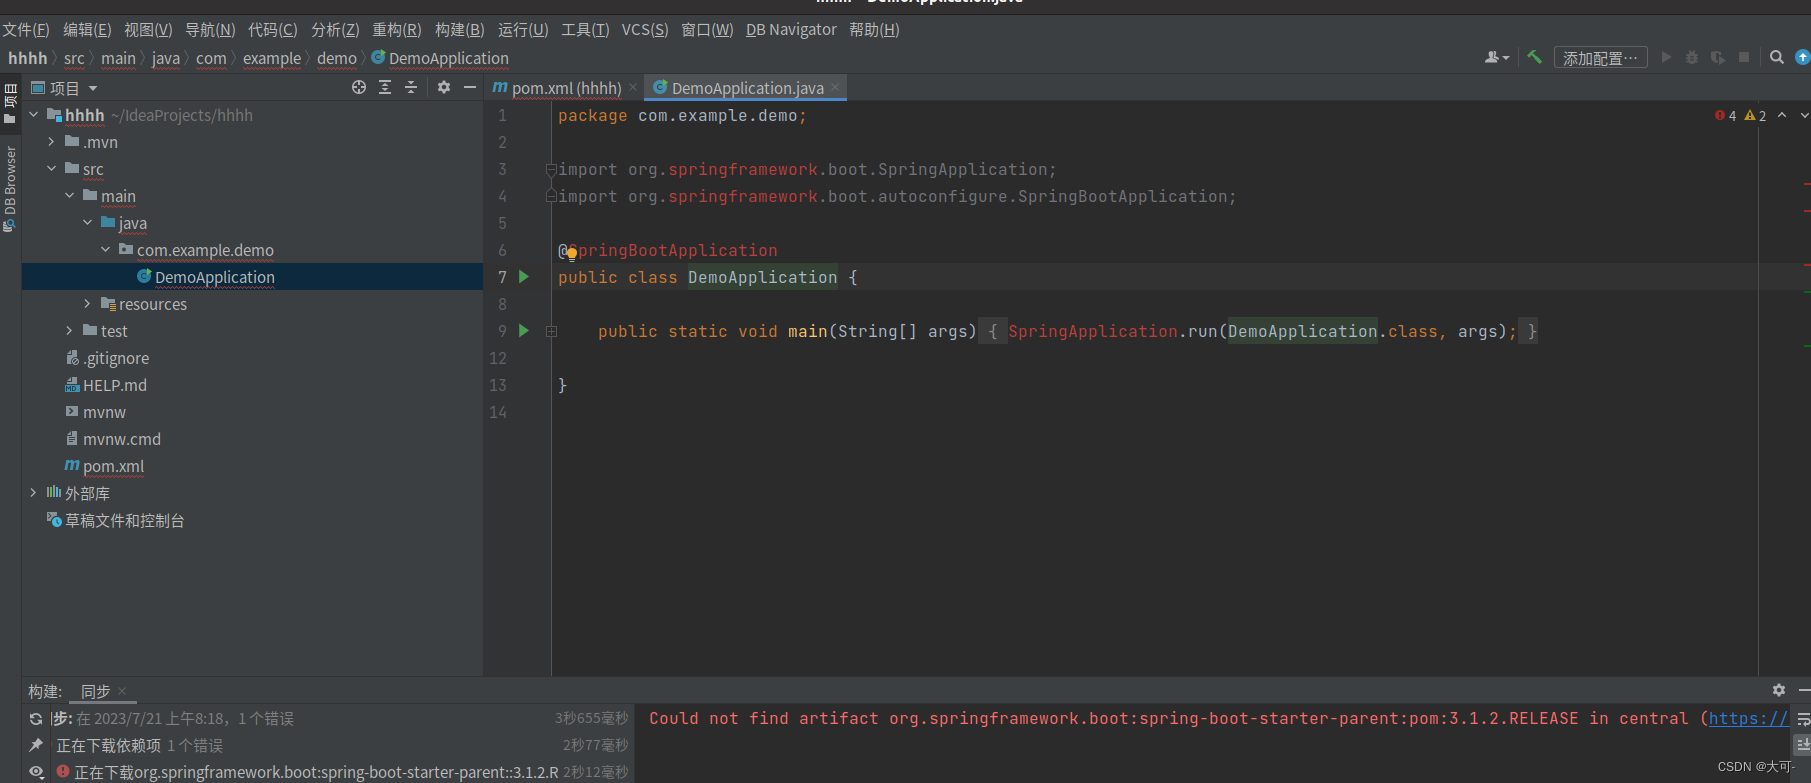1811x783 pixels.
Task: Open the 文件(F) menu
Action: pyautogui.click(x=26, y=30)
